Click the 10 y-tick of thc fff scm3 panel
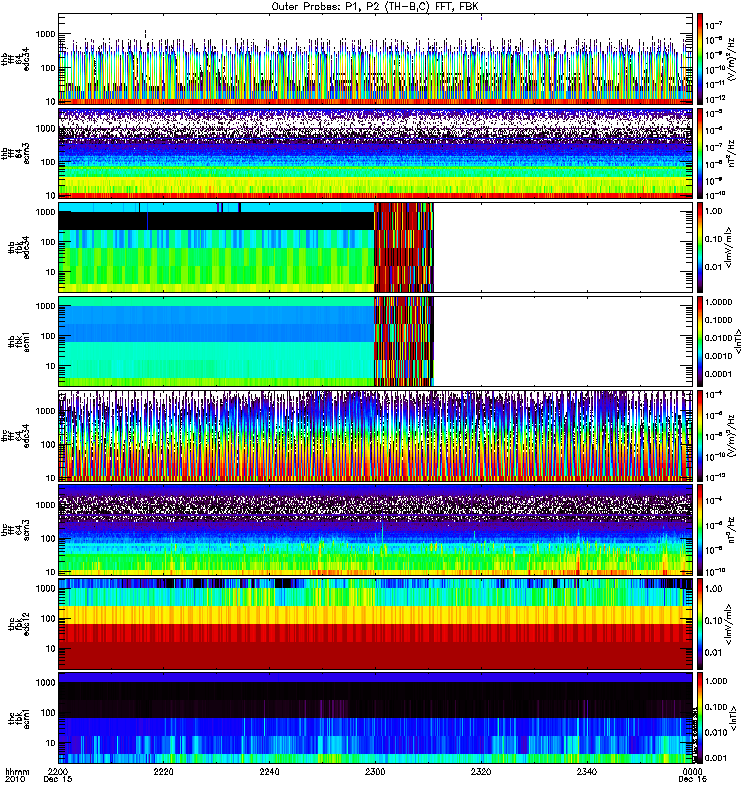750x800 pixels. pyautogui.click(x=51, y=572)
